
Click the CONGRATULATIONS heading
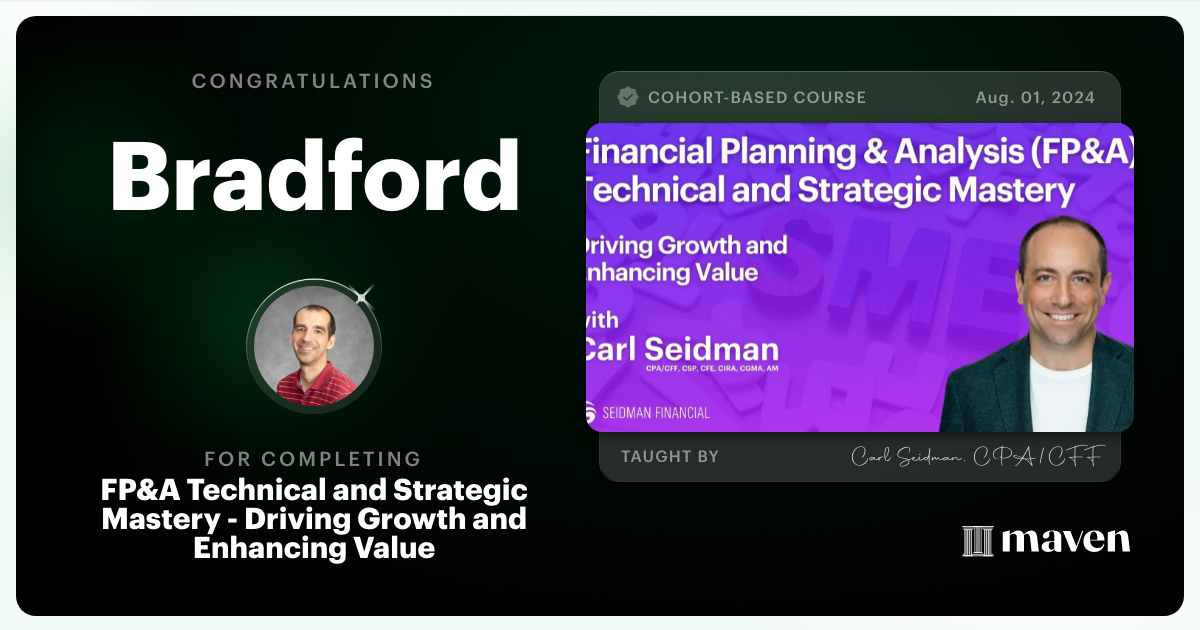coord(313,81)
